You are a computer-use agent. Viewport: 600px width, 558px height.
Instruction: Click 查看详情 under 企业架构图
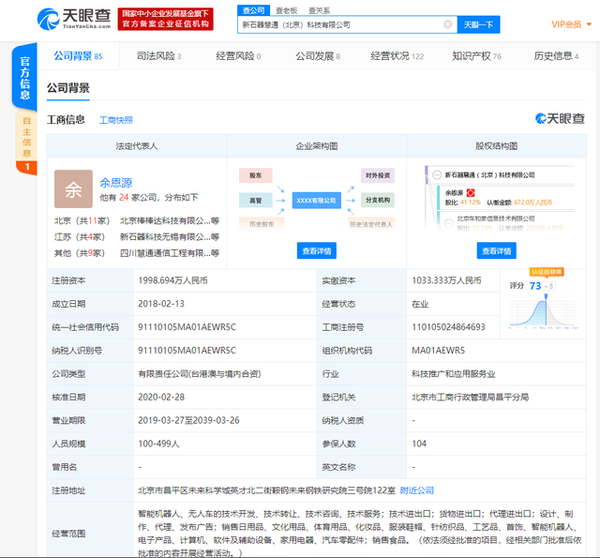(x=316, y=251)
